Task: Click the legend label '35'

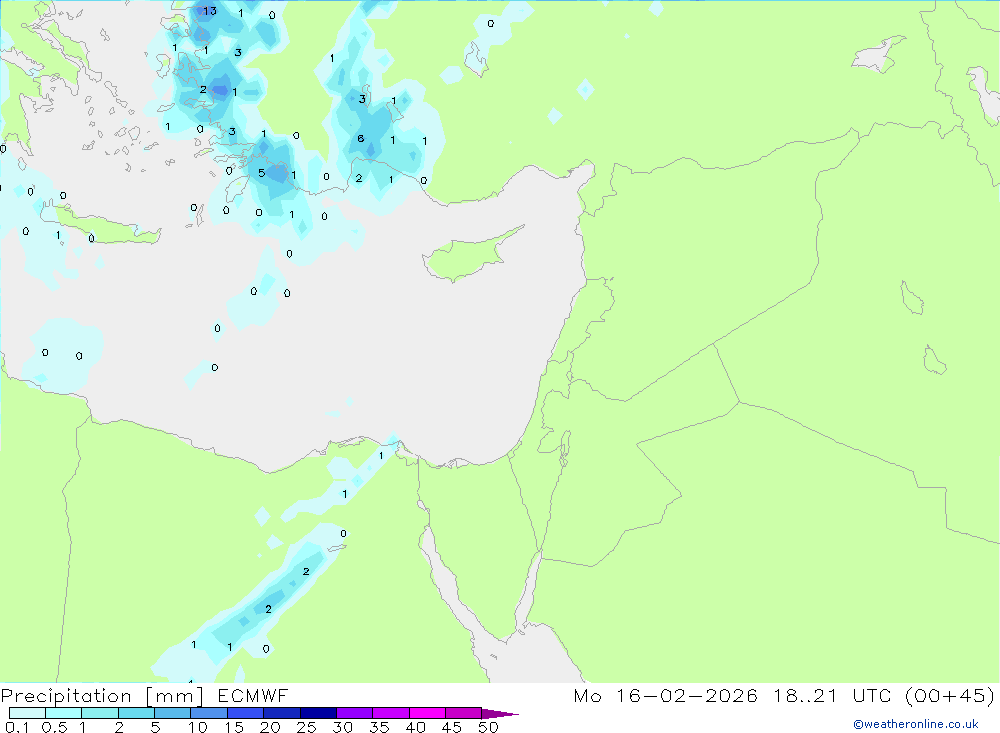Action: coord(379,727)
